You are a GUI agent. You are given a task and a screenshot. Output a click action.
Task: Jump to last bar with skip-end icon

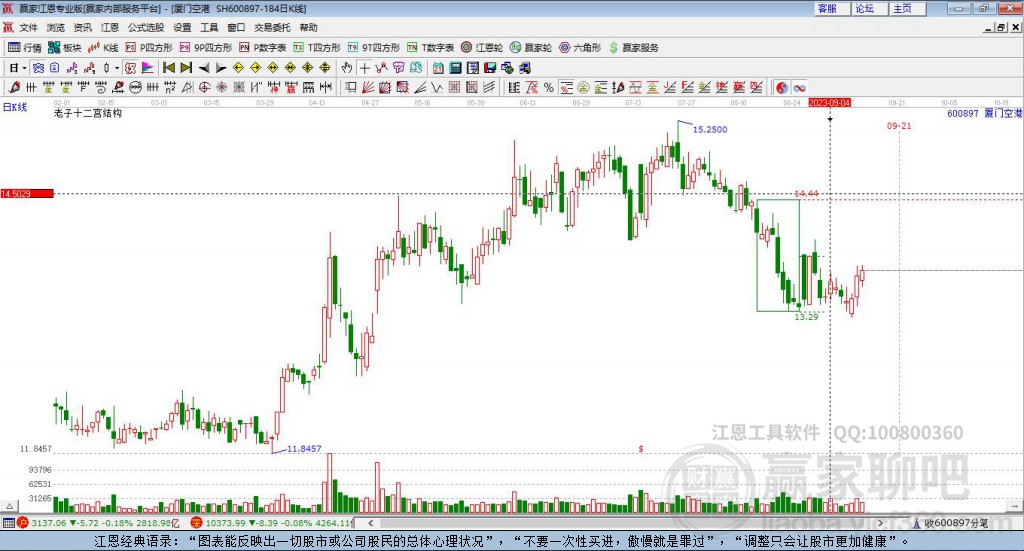[186, 68]
